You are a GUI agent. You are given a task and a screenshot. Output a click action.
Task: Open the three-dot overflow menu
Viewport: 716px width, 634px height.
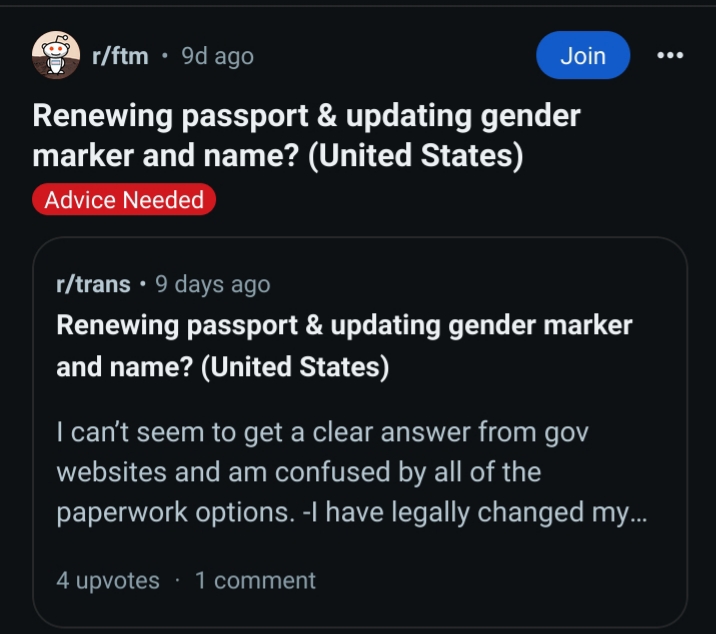click(670, 55)
